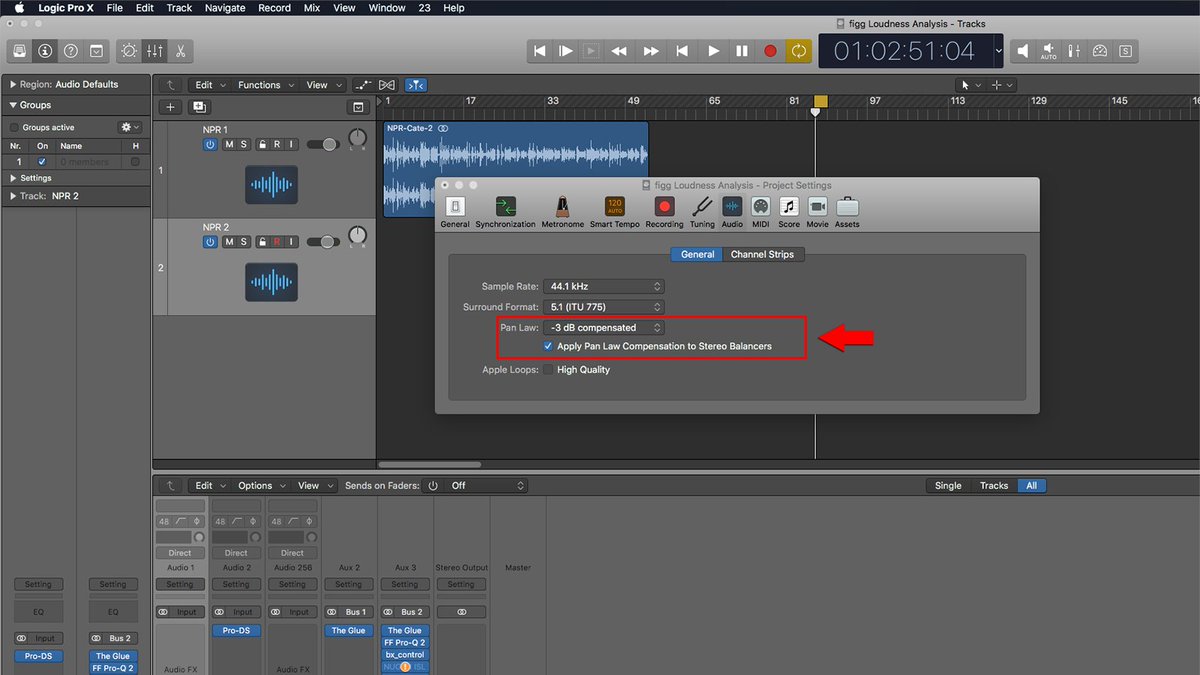Image resolution: width=1200 pixels, height=675 pixels.
Task: Open the Record menu in menu bar
Action: 274,8
